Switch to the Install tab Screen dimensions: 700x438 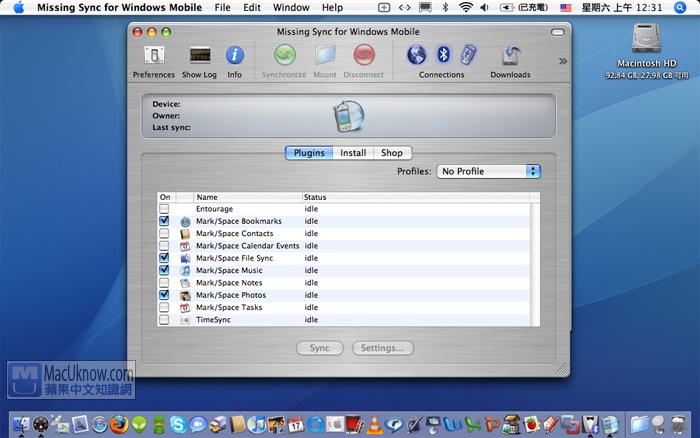click(353, 153)
